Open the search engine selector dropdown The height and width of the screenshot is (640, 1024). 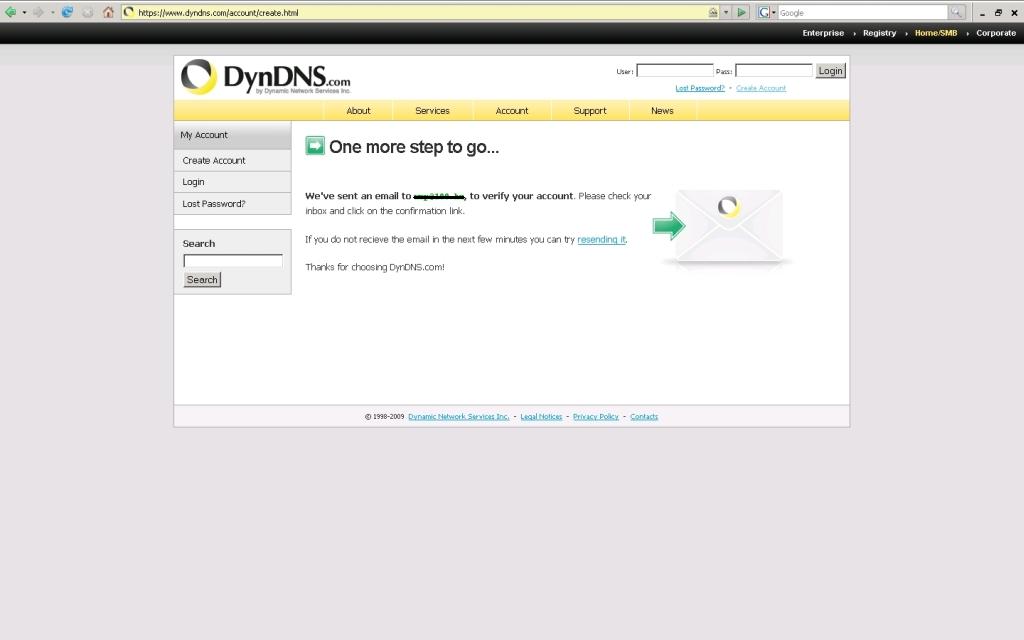coord(774,12)
